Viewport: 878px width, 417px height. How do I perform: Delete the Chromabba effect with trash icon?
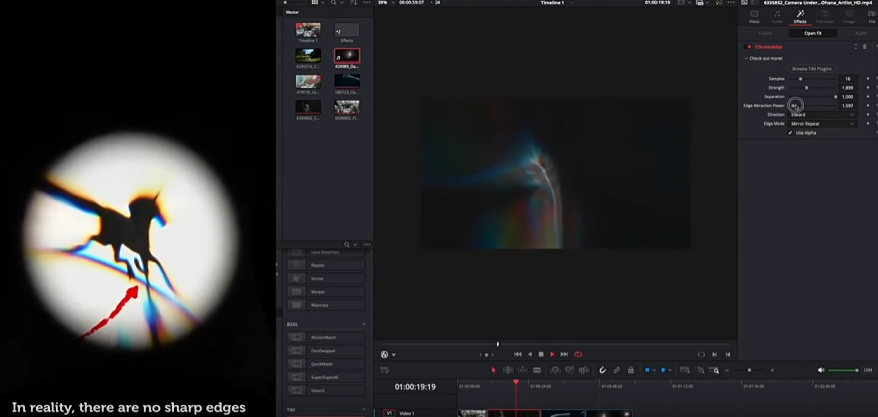[x=865, y=46]
